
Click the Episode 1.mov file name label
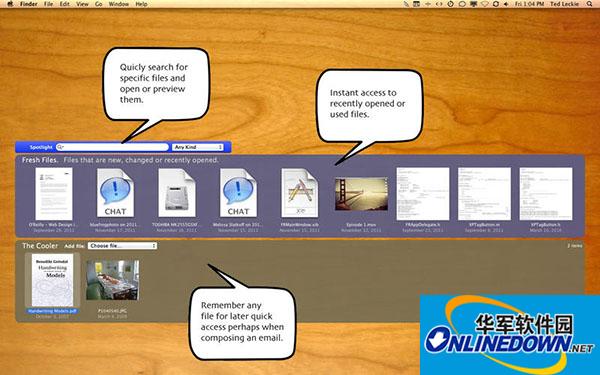(x=361, y=225)
